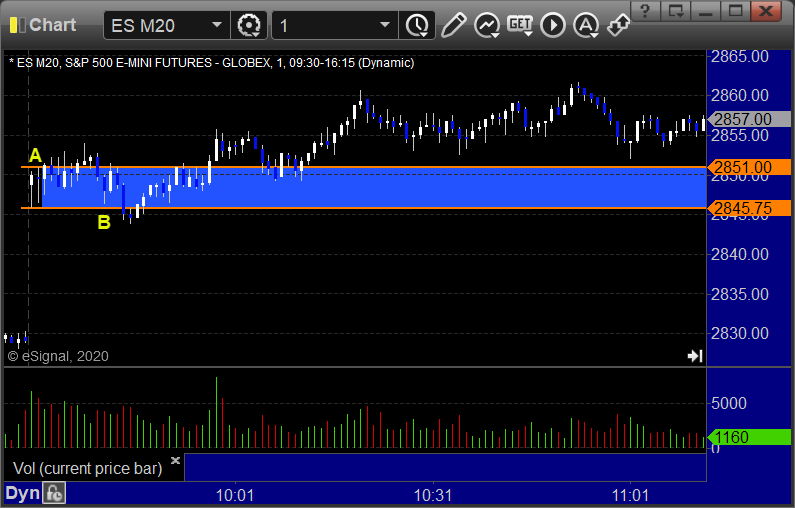This screenshot has width=795, height=508.
Task: Click the 2835.00 price axis label
Action: point(740,294)
